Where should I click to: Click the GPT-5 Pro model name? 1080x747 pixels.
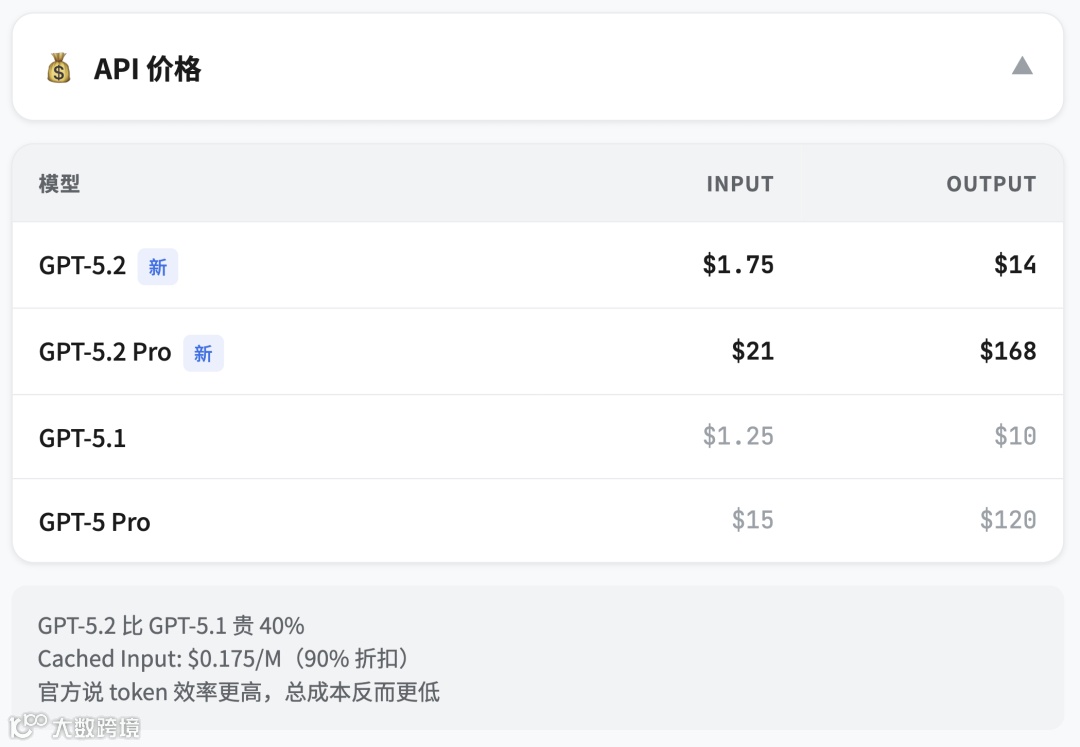point(94,522)
